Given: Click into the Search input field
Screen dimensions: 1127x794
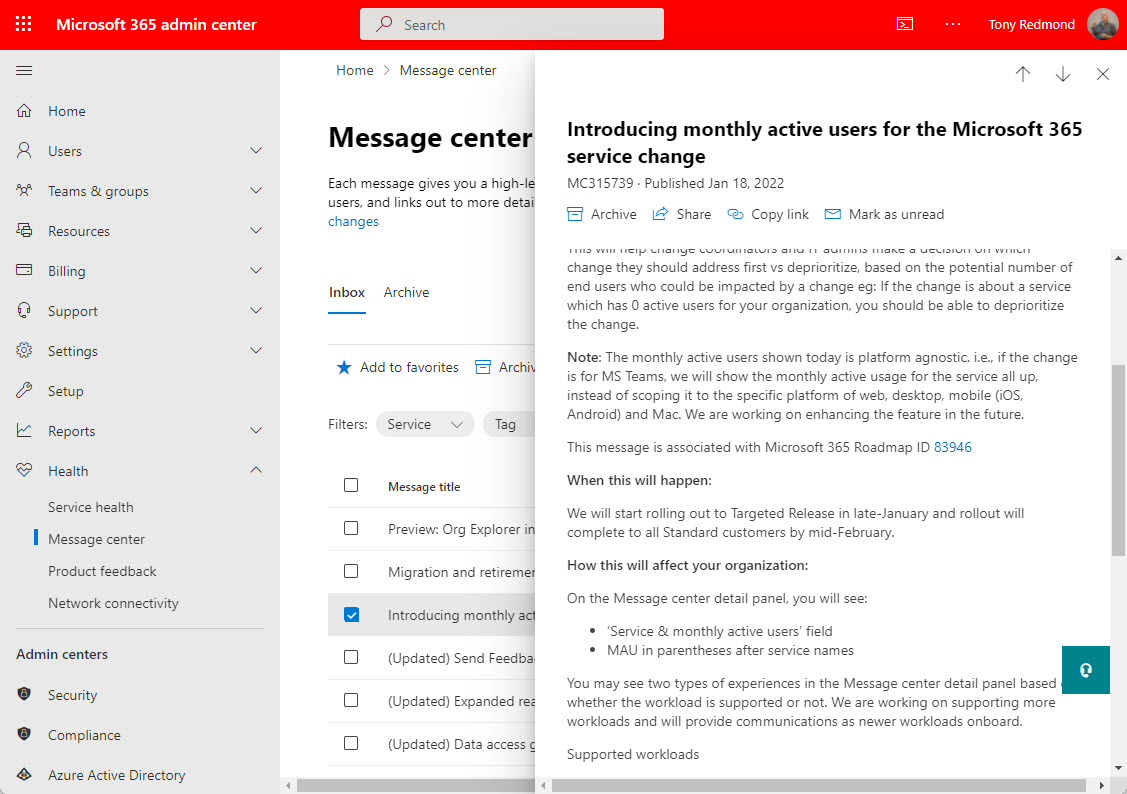Looking at the screenshot, I should tap(512, 24).
